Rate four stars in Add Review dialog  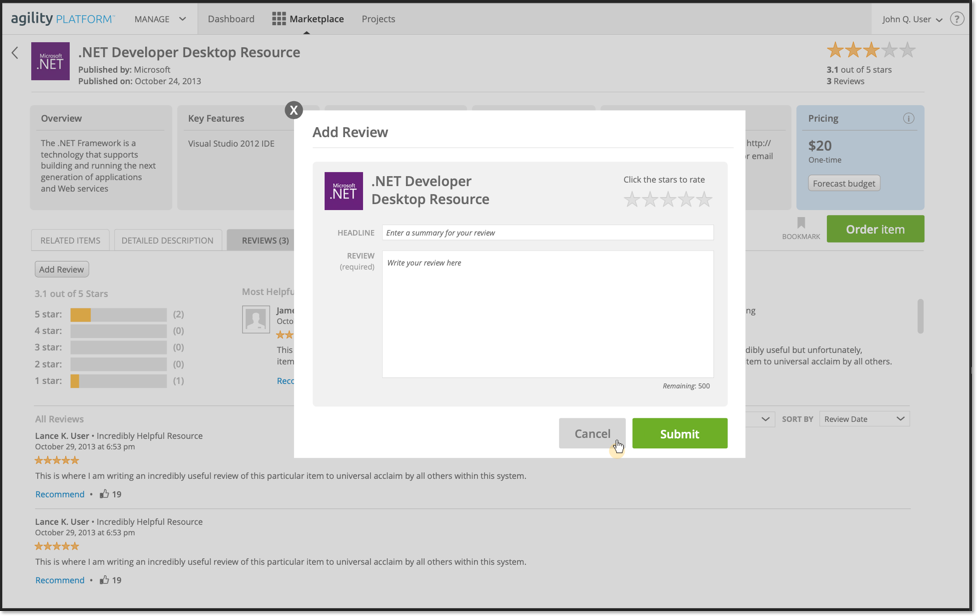[686, 199]
